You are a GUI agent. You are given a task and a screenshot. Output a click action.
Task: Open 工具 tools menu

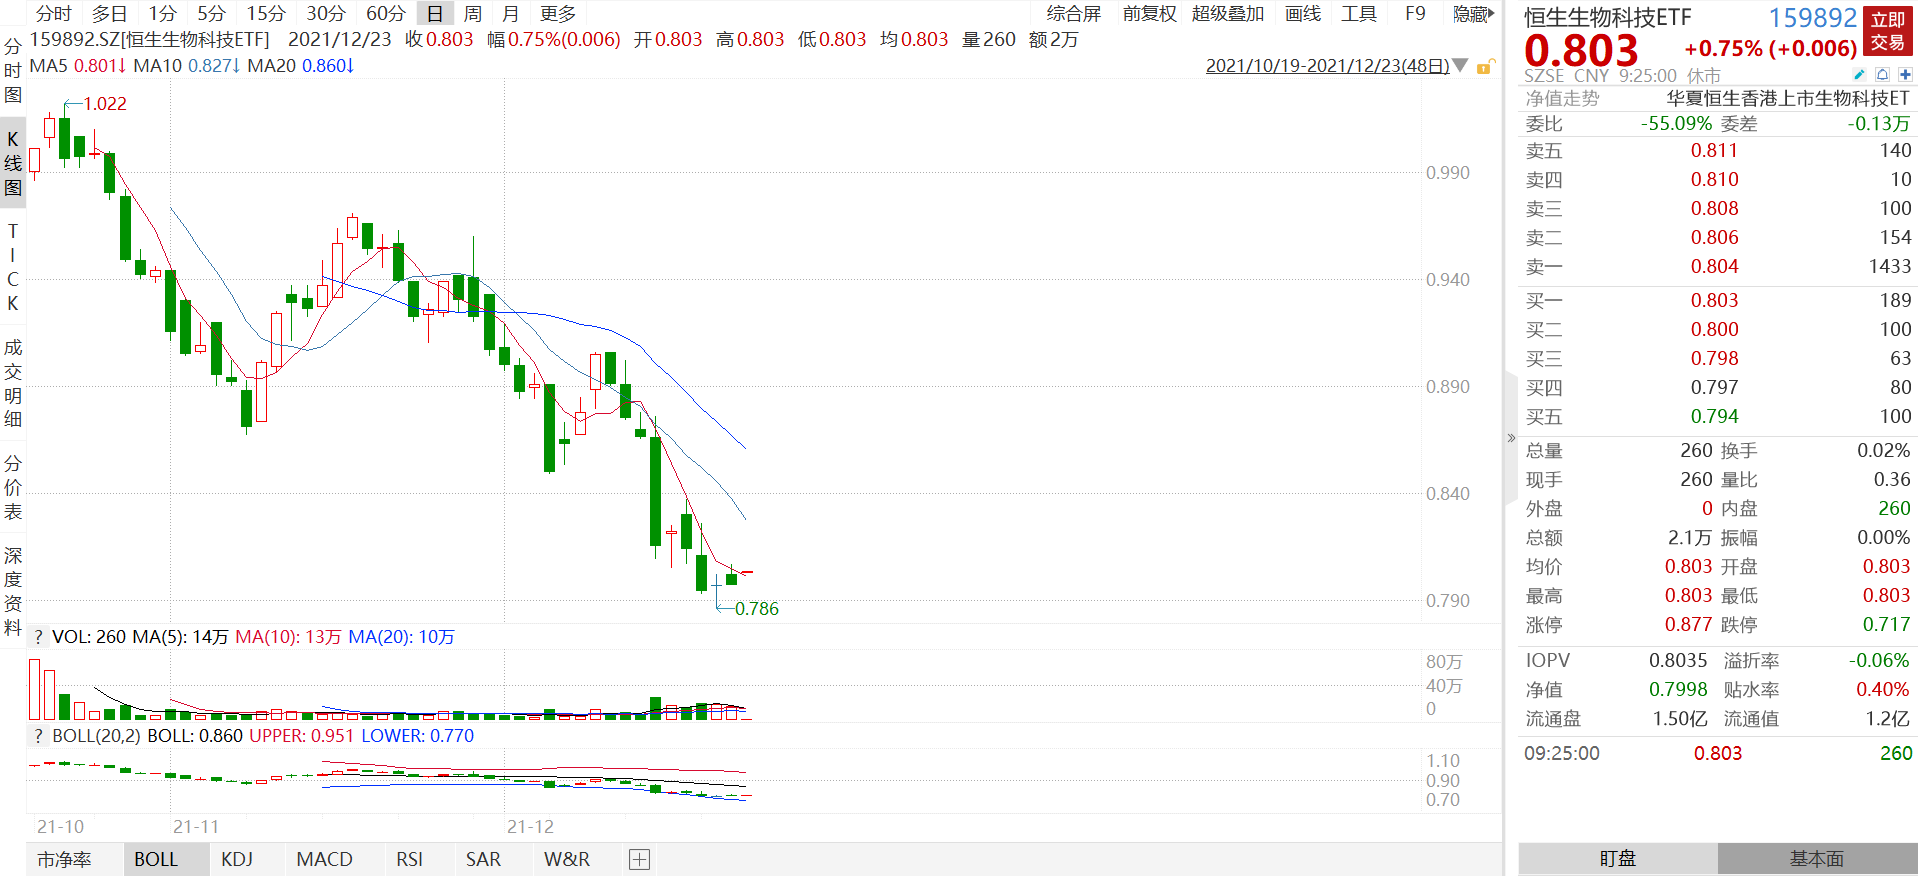click(x=1359, y=14)
